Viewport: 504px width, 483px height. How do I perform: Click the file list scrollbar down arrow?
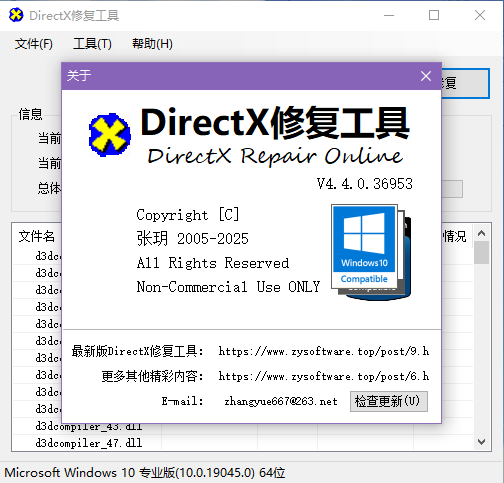(x=481, y=442)
